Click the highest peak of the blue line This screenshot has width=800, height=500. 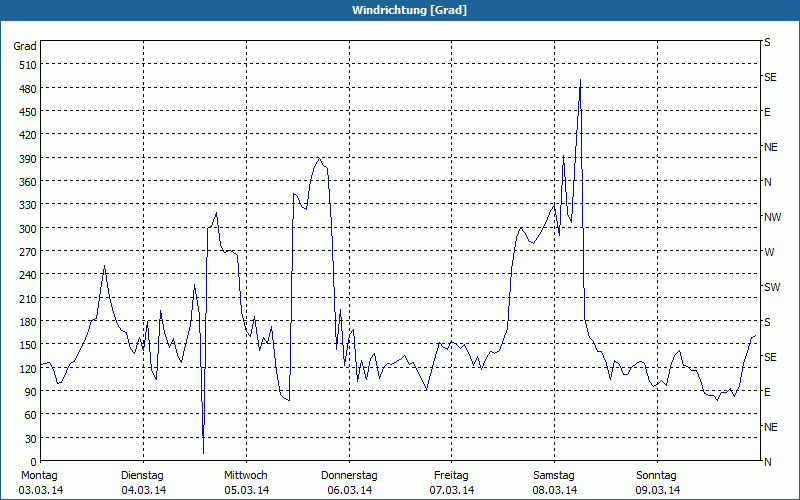(580, 80)
